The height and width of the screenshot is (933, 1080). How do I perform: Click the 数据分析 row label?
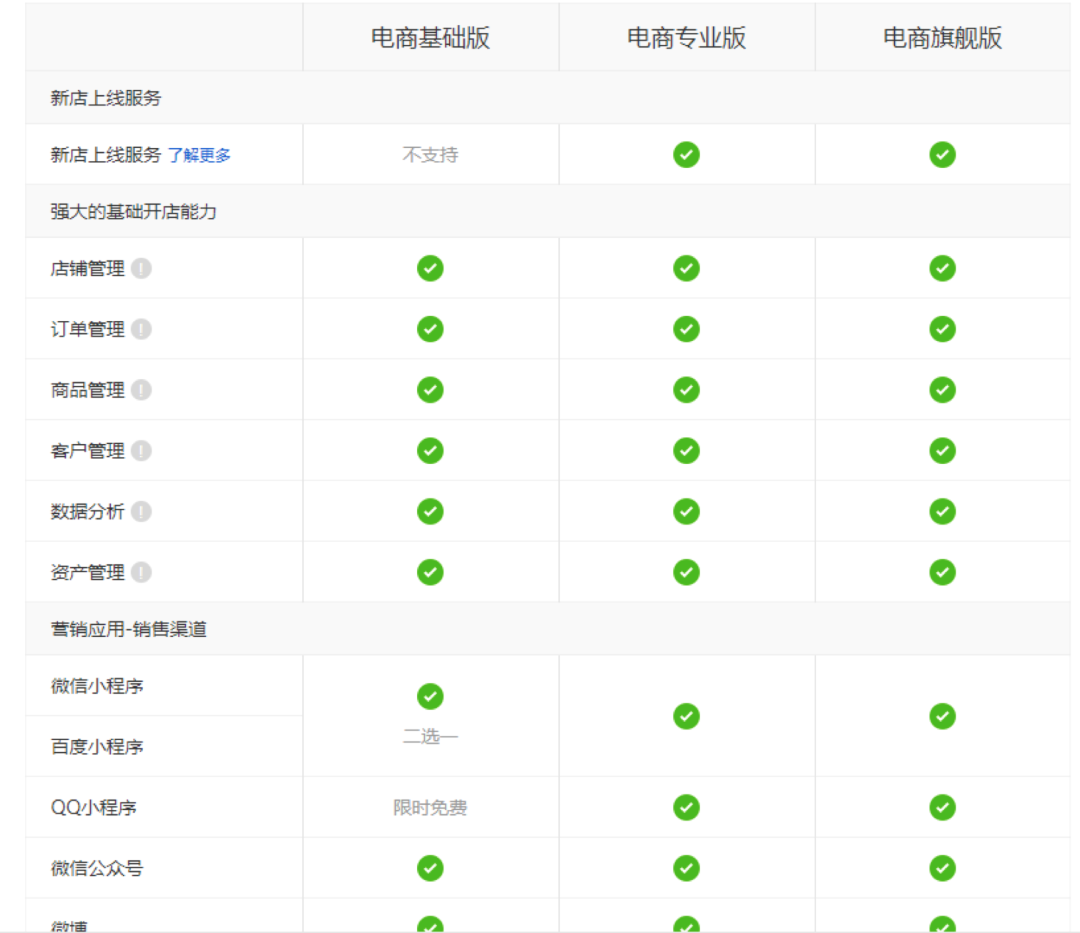pyautogui.click(x=87, y=512)
